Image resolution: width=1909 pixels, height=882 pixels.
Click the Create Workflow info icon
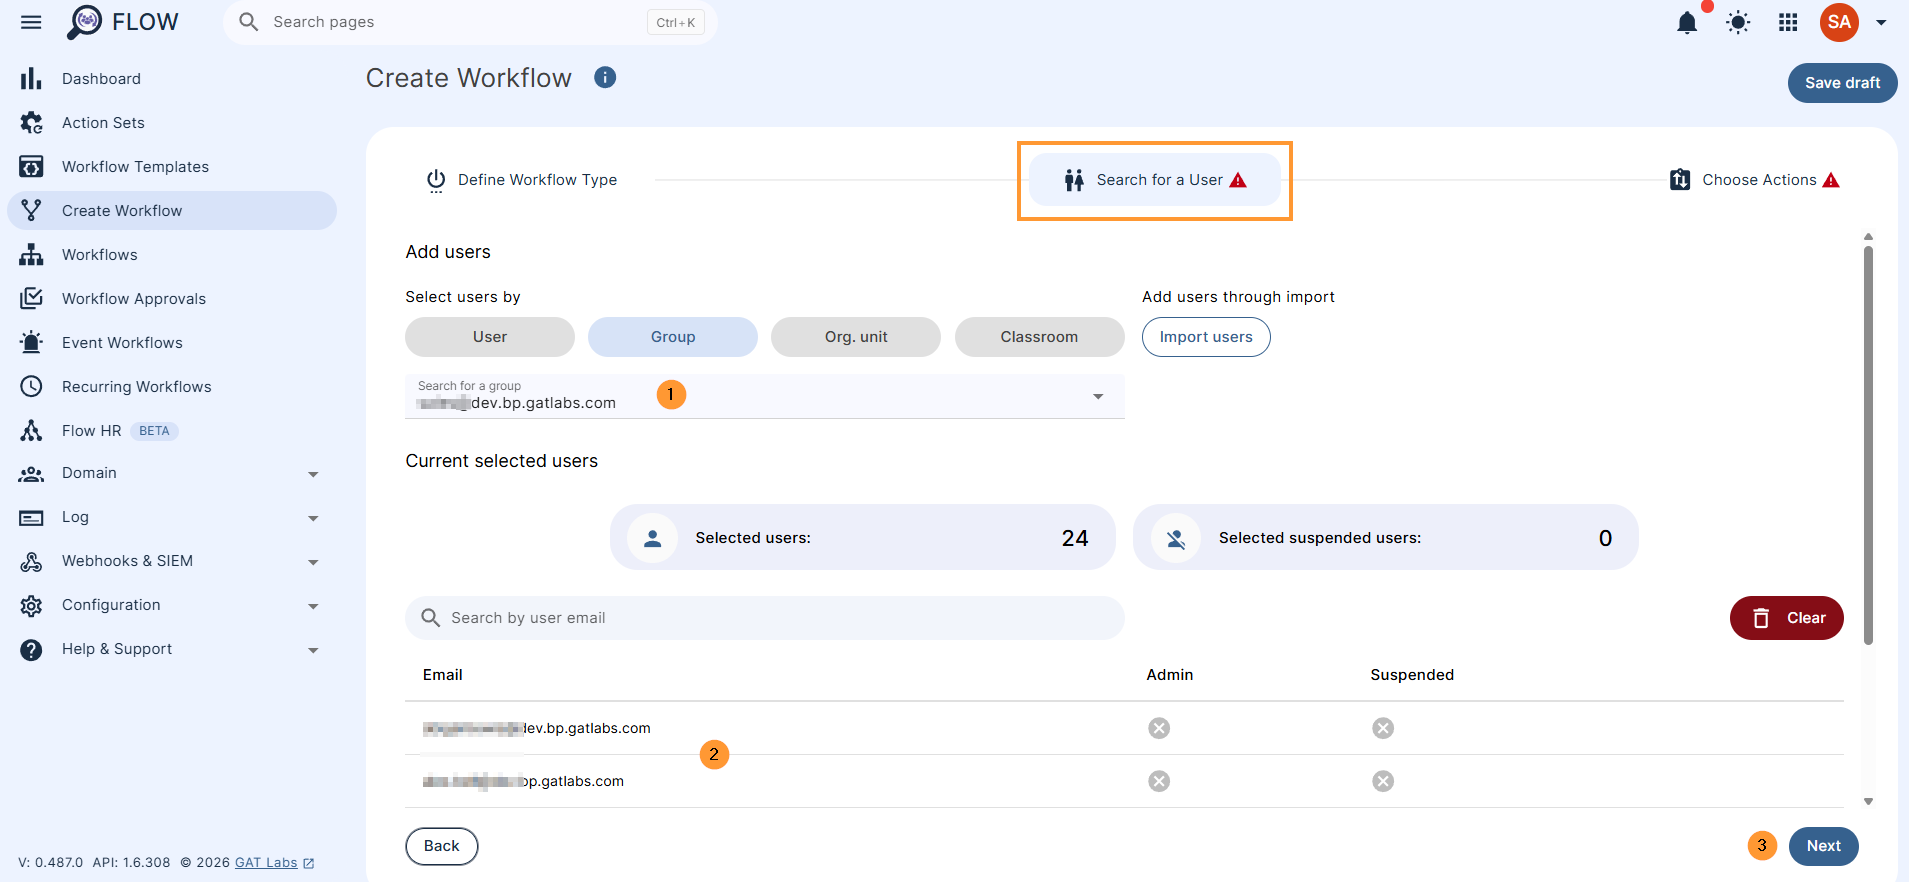(x=605, y=77)
